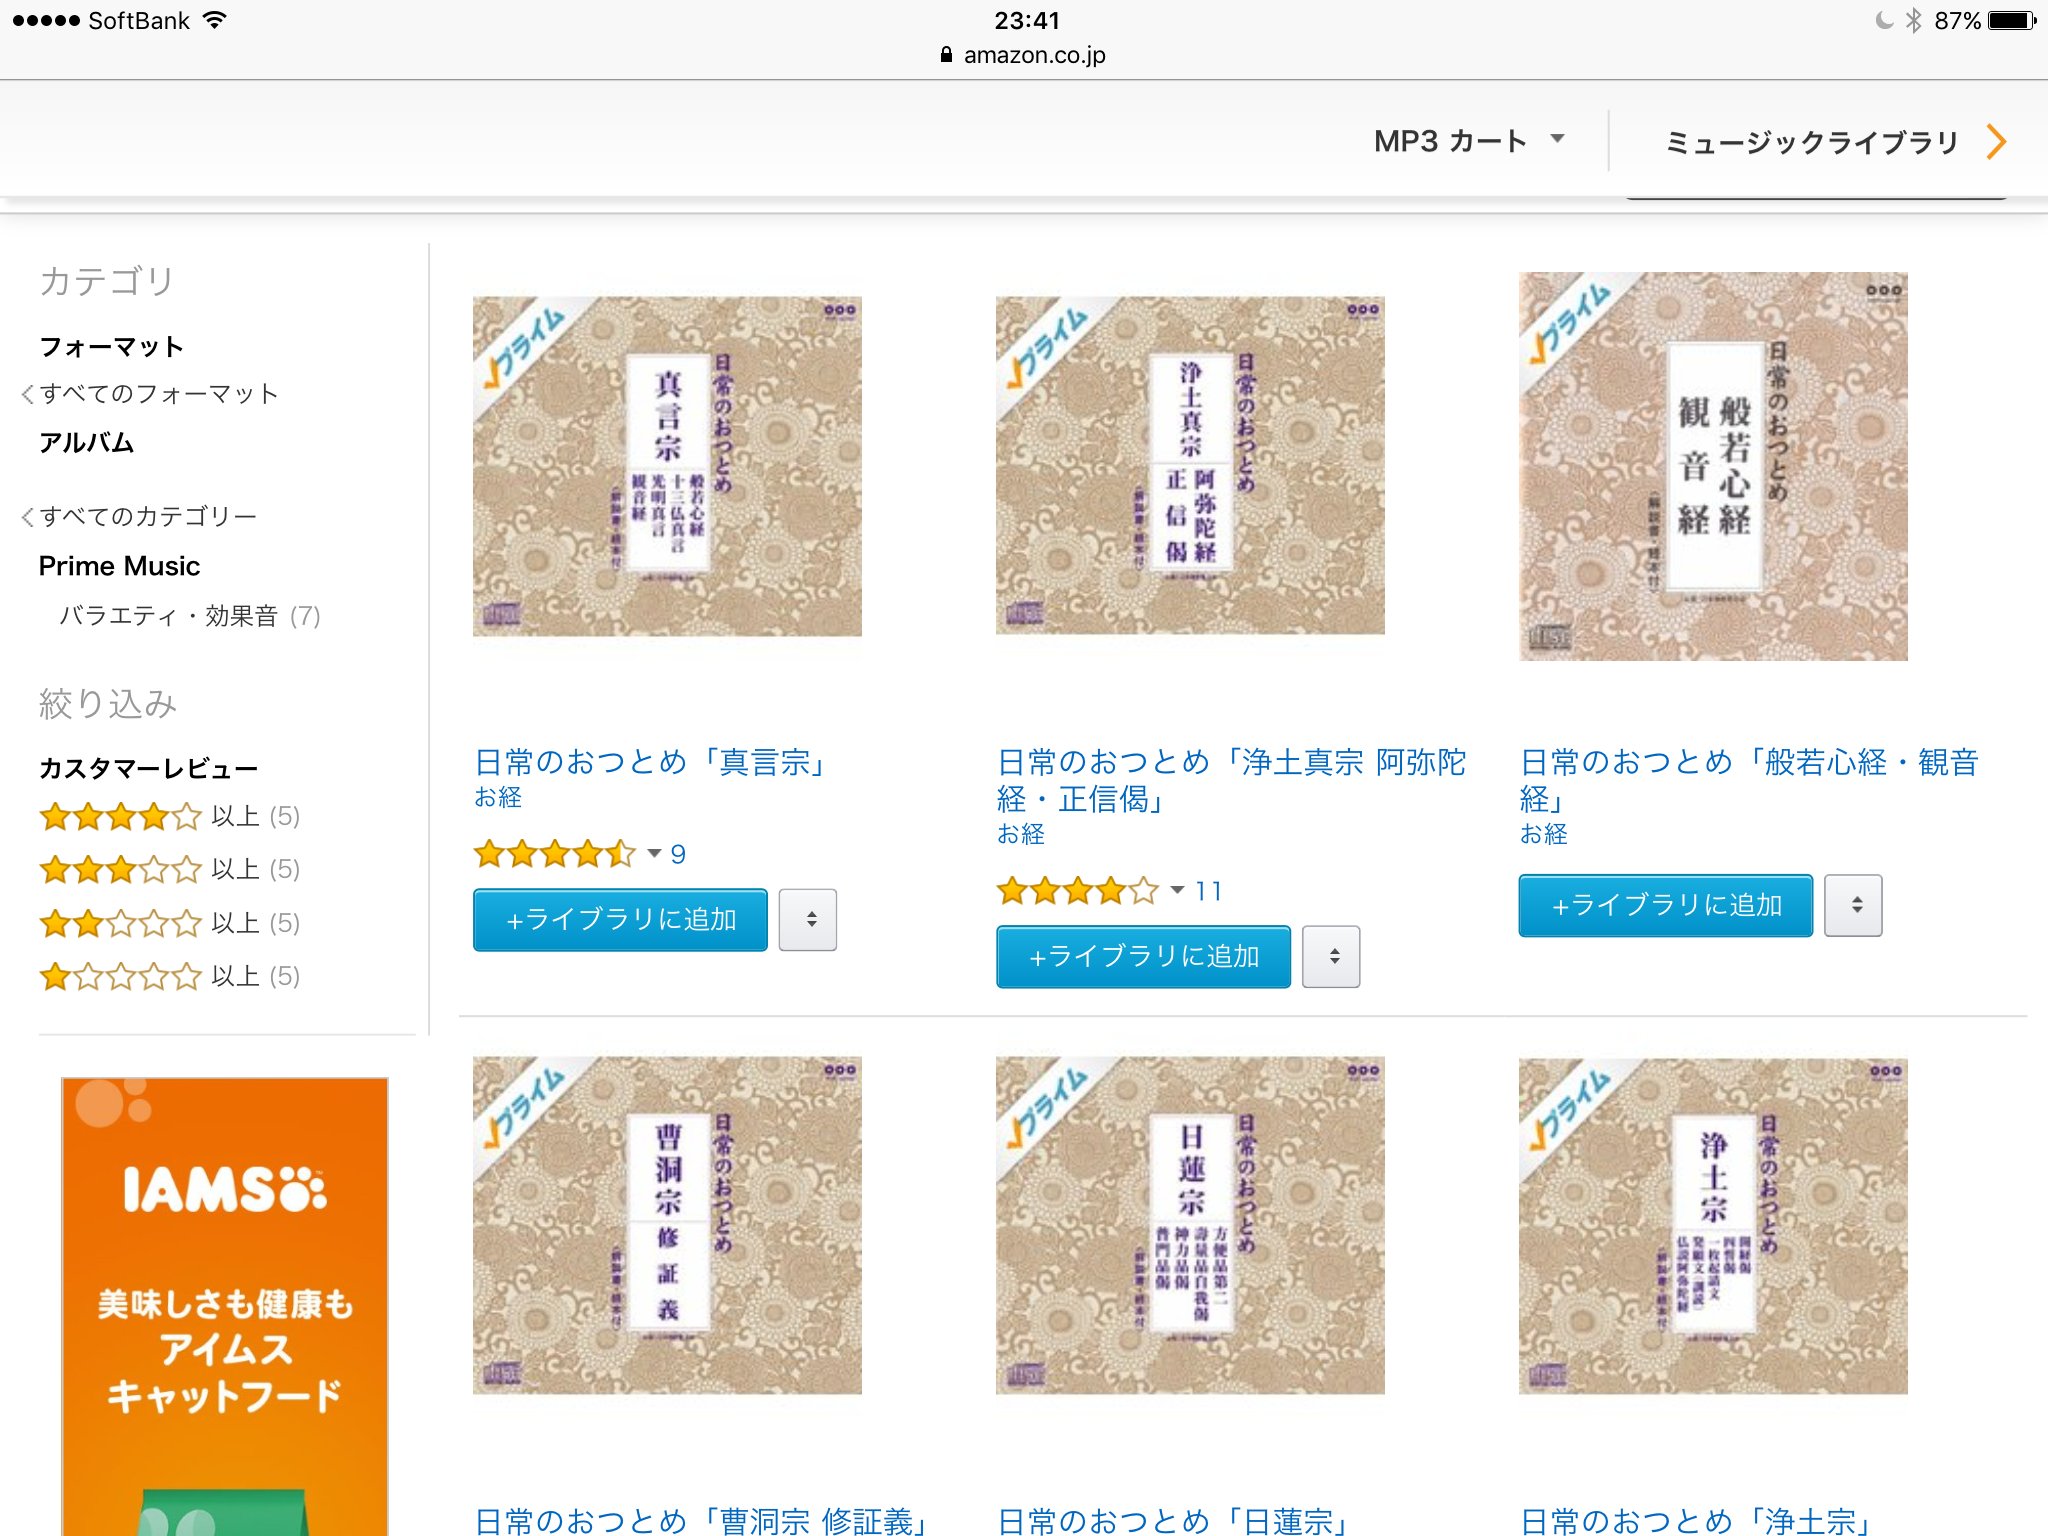Open options stepper next to 浄土真宗 add button
This screenshot has height=1536, width=2048.
(1331, 956)
